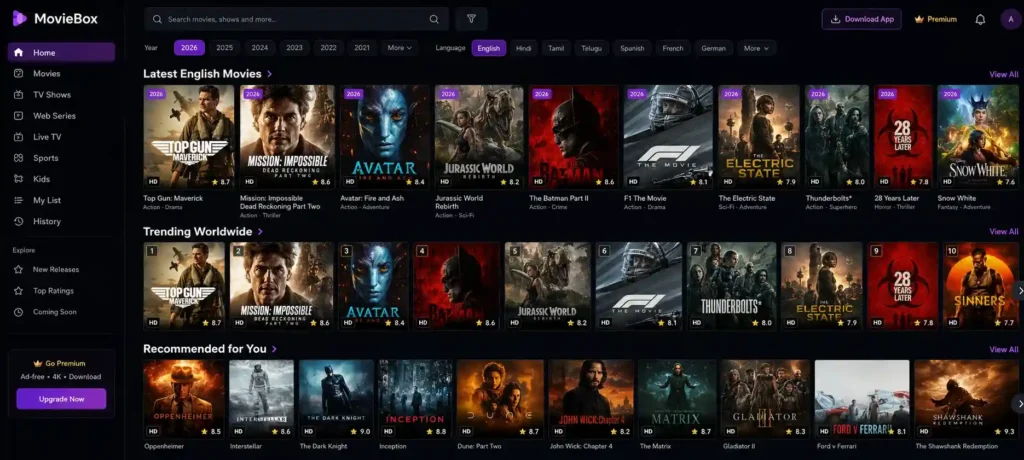Open The Shawshank Redemption poster
Screen dimensions: 1024x460
point(967,399)
